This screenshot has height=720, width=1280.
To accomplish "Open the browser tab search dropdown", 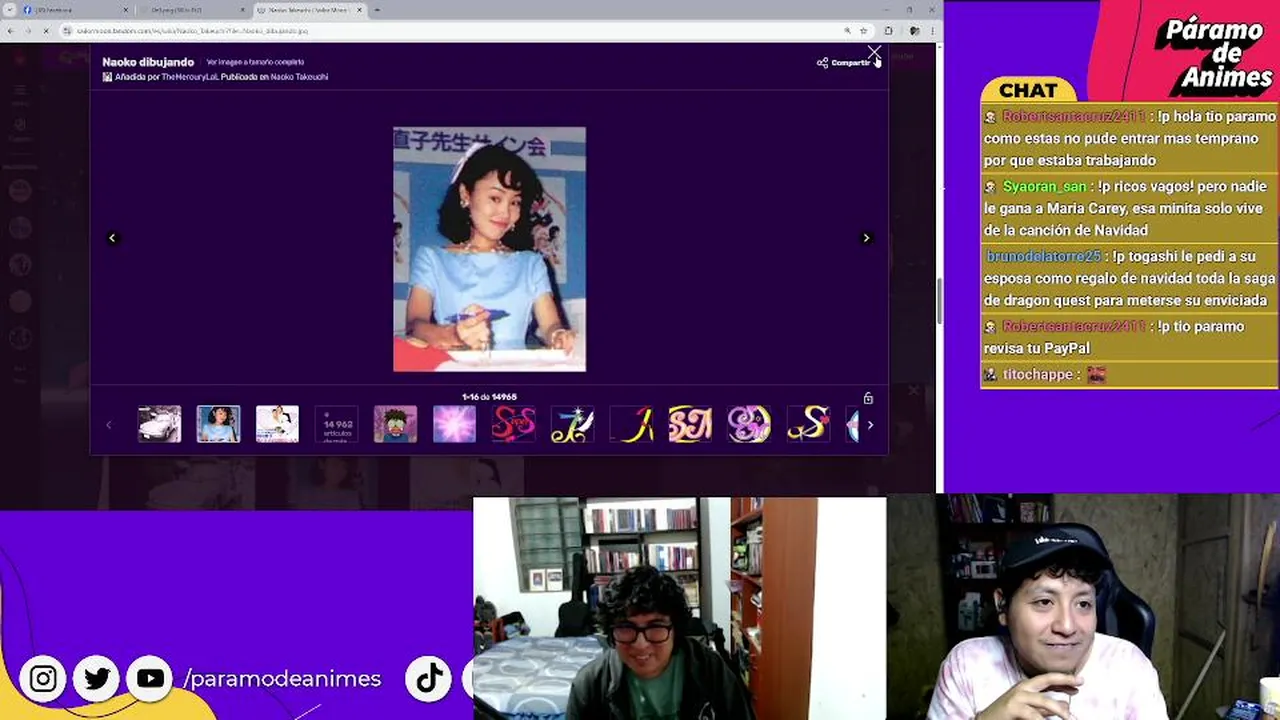I will [x=9, y=10].
